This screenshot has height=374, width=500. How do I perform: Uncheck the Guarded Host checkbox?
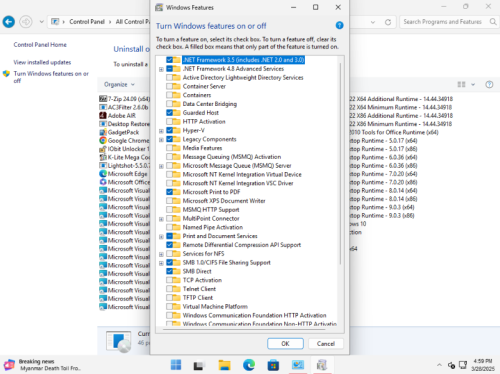click(x=170, y=113)
